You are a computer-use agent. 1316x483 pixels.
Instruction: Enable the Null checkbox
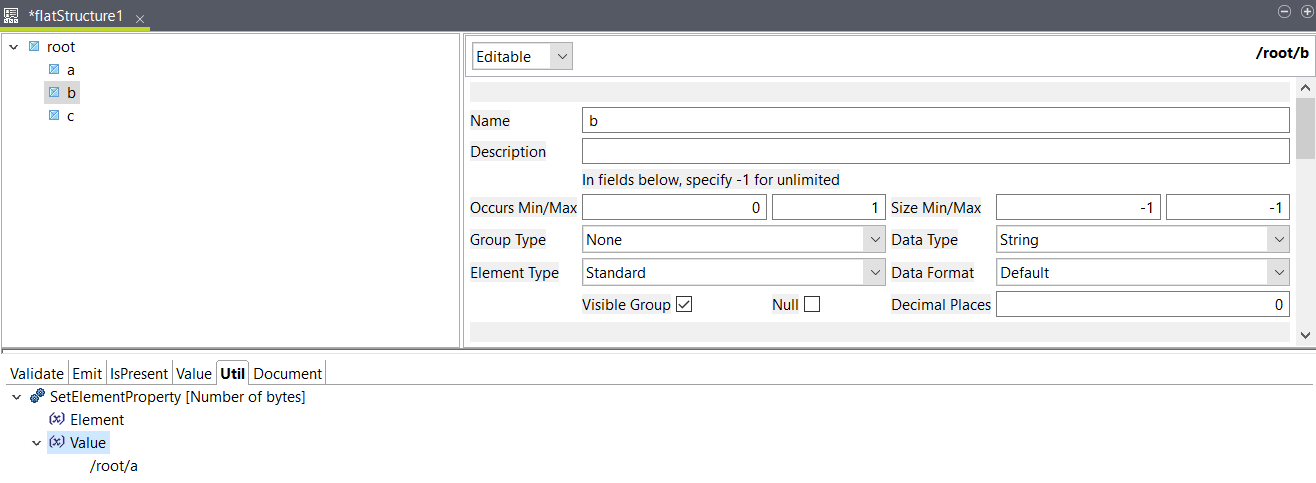pyautogui.click(x=812, y=305)
